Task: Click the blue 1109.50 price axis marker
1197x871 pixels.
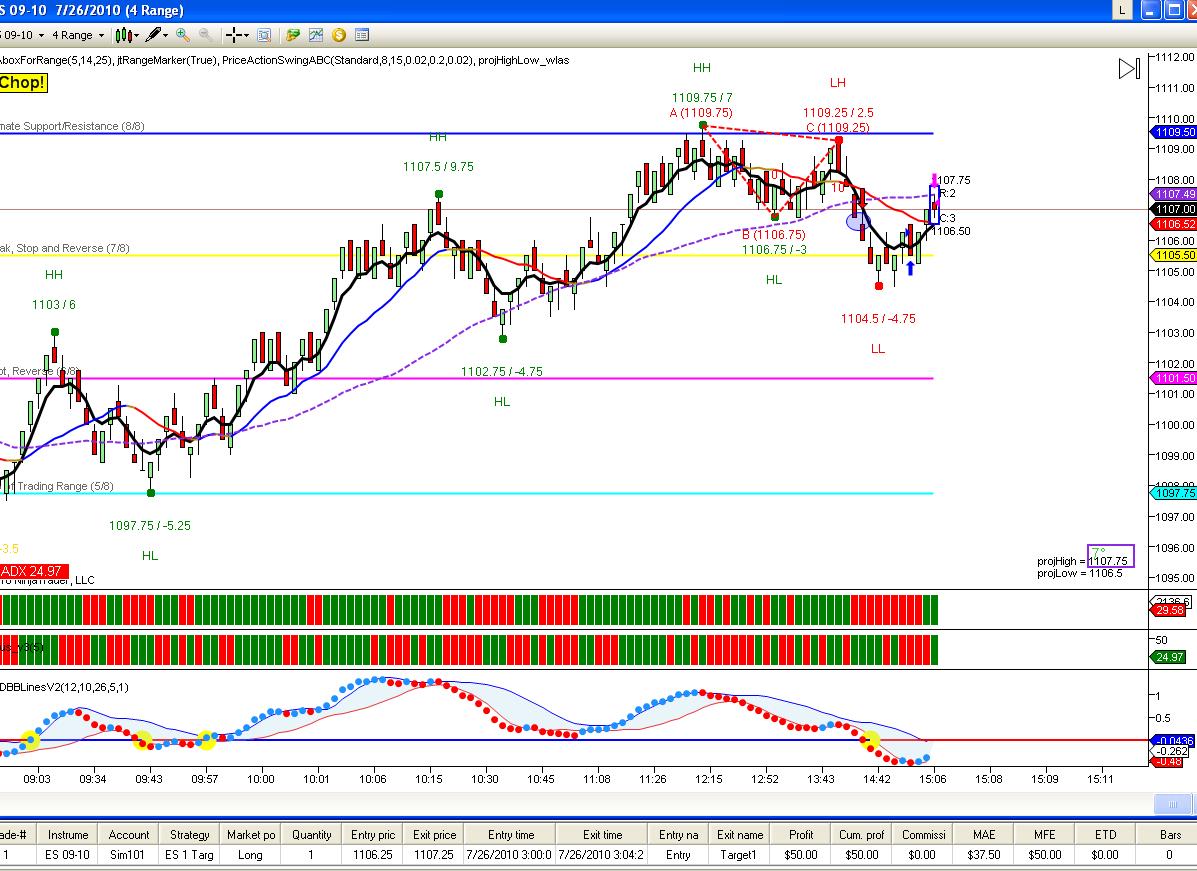Action: [x=1173, y=132]
